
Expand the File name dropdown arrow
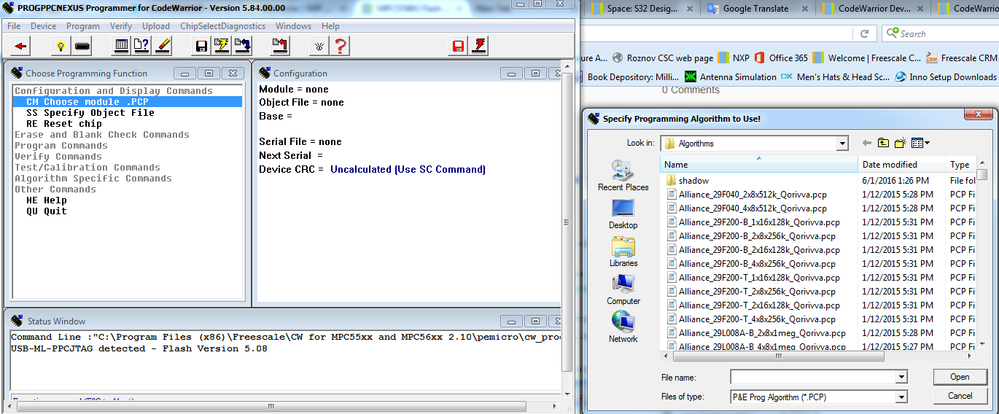(901, 377)
